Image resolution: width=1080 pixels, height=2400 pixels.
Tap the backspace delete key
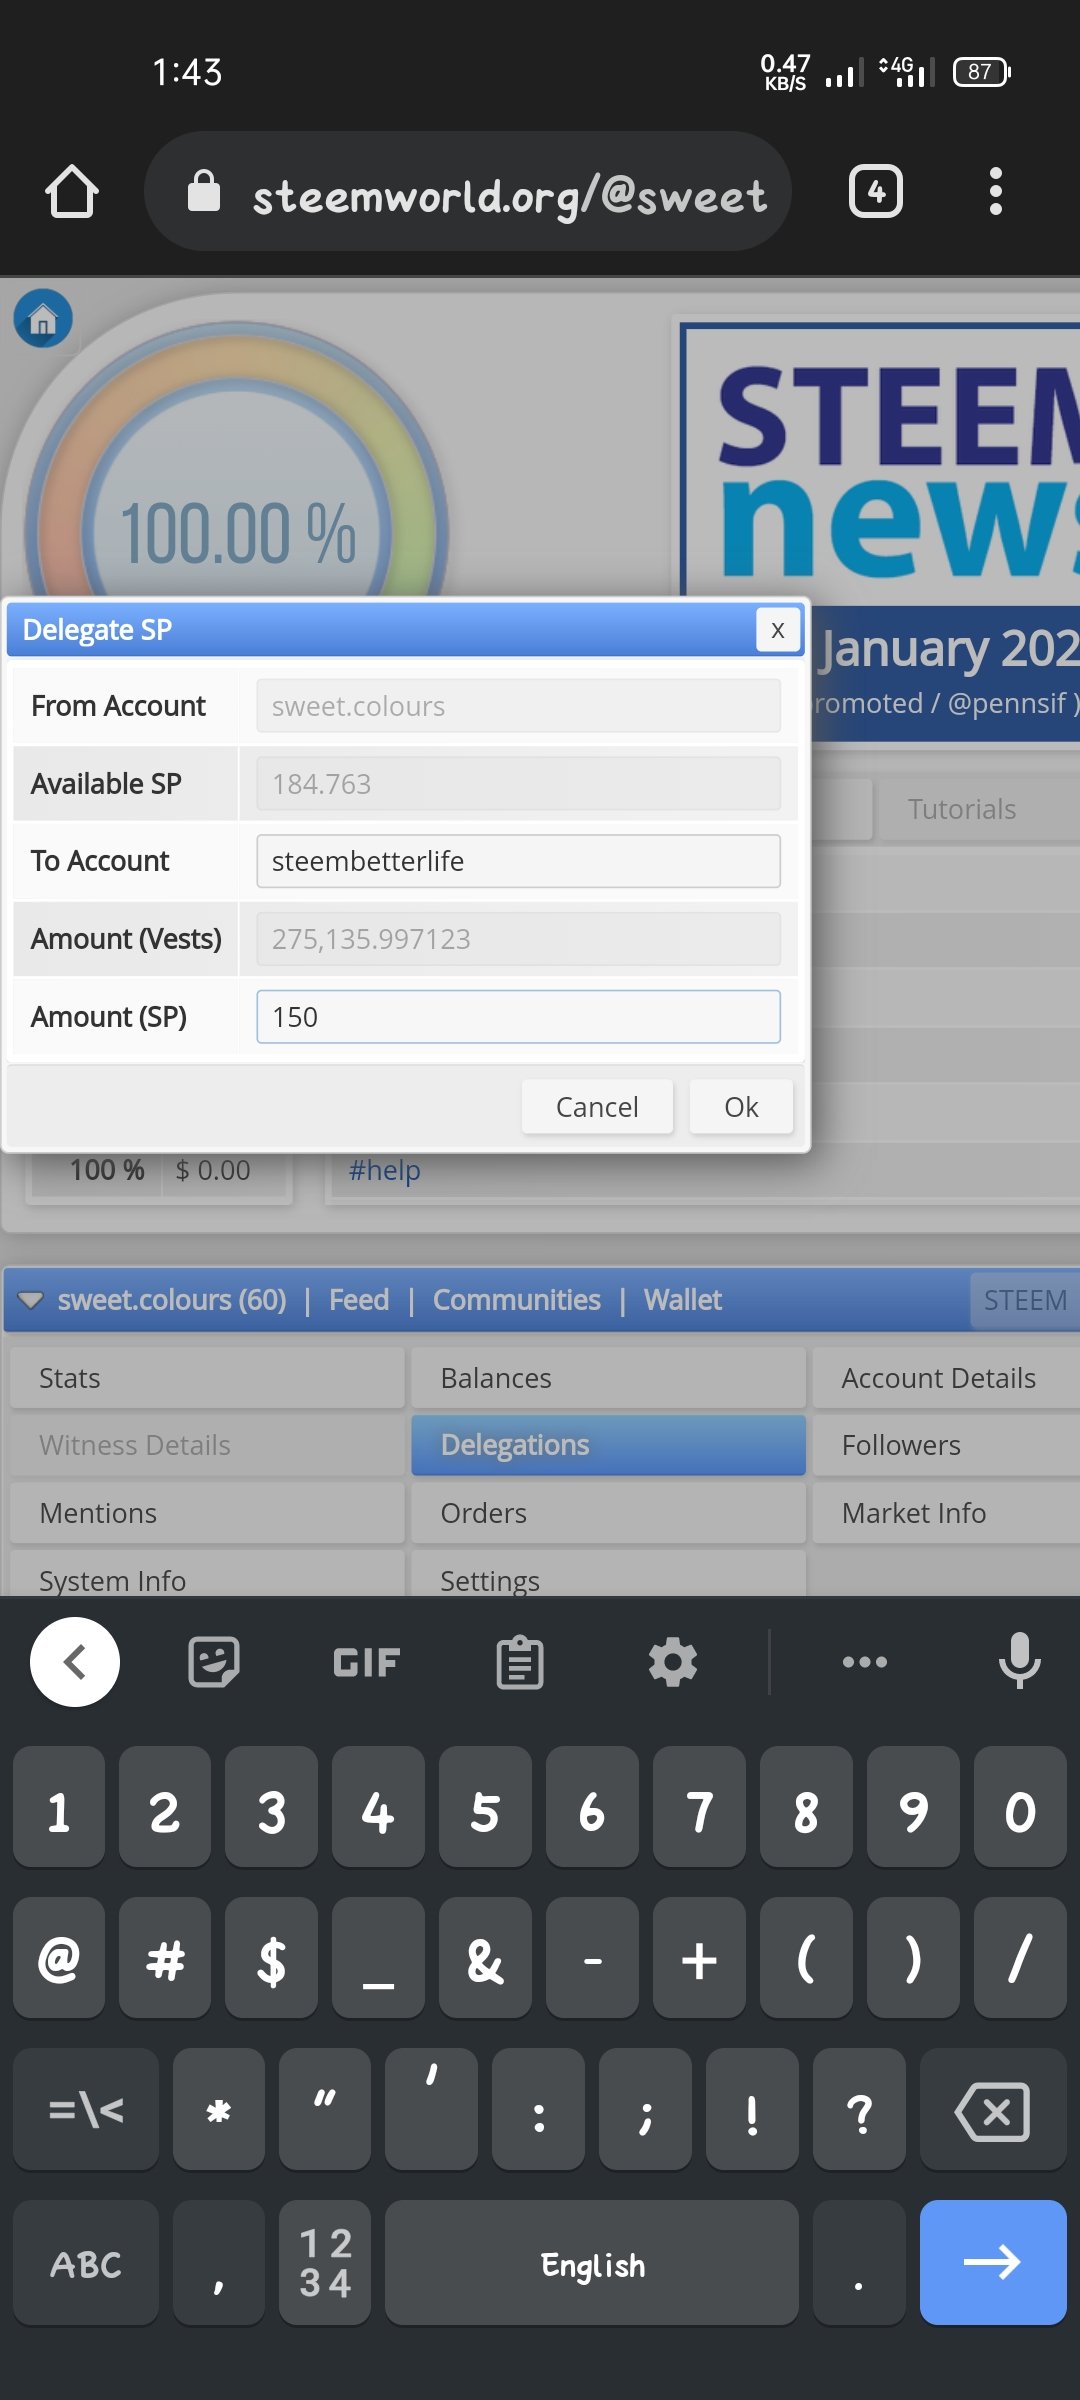pos(993,2109)
